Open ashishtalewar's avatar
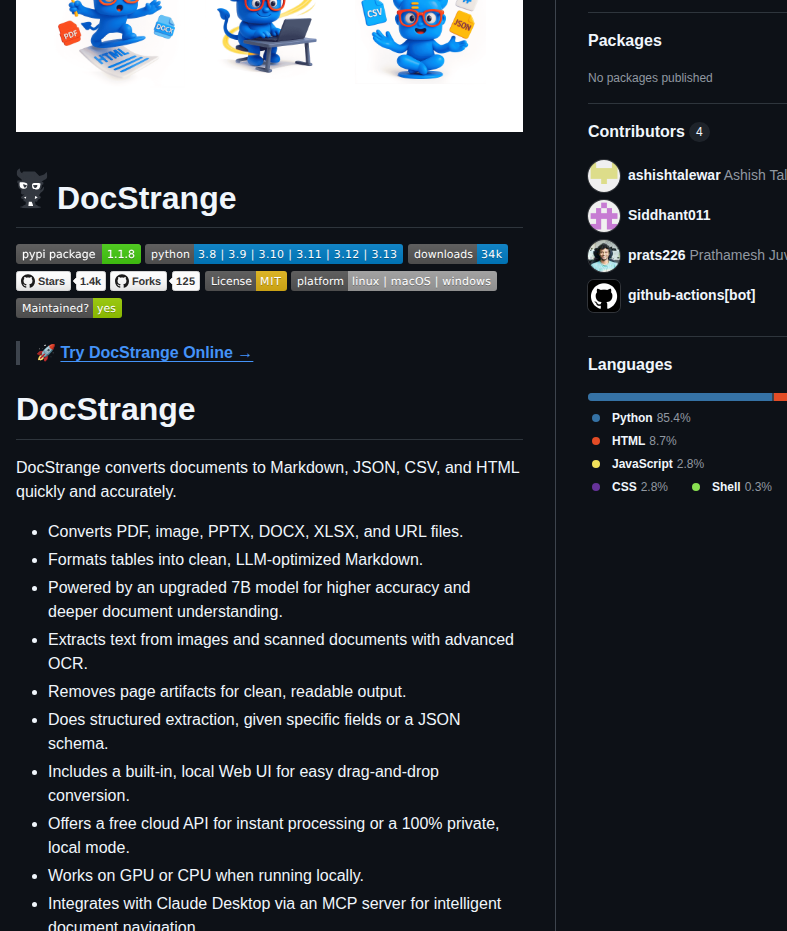787x931 pixels. tap(603, 176)
